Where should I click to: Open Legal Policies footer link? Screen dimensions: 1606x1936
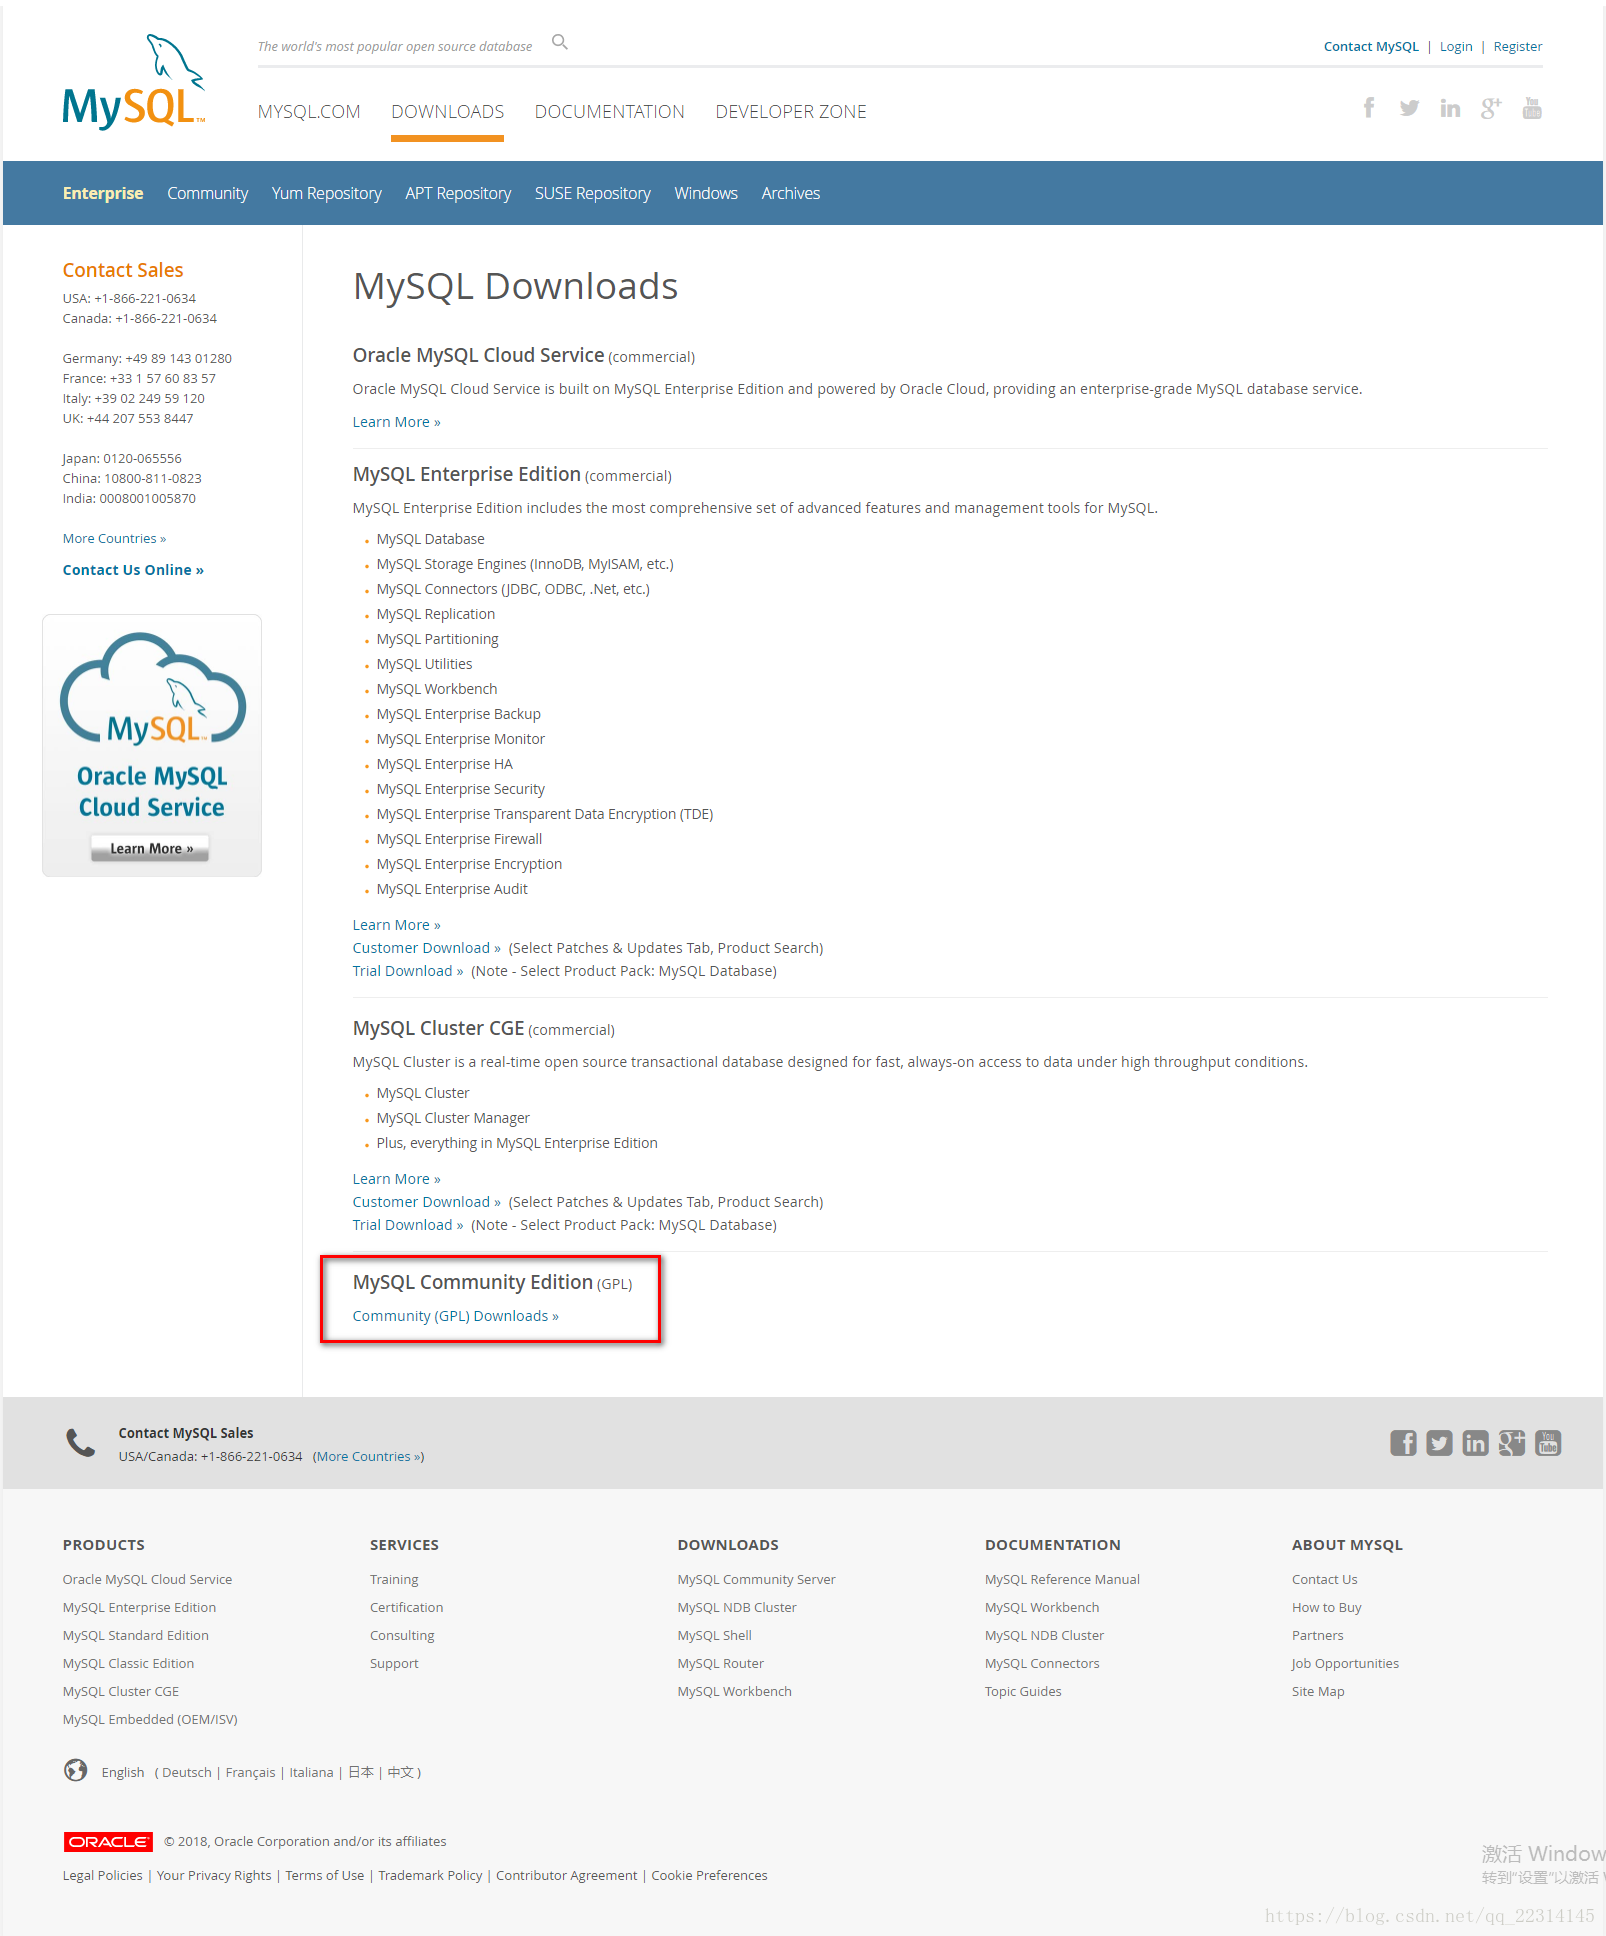(102, 1876)
